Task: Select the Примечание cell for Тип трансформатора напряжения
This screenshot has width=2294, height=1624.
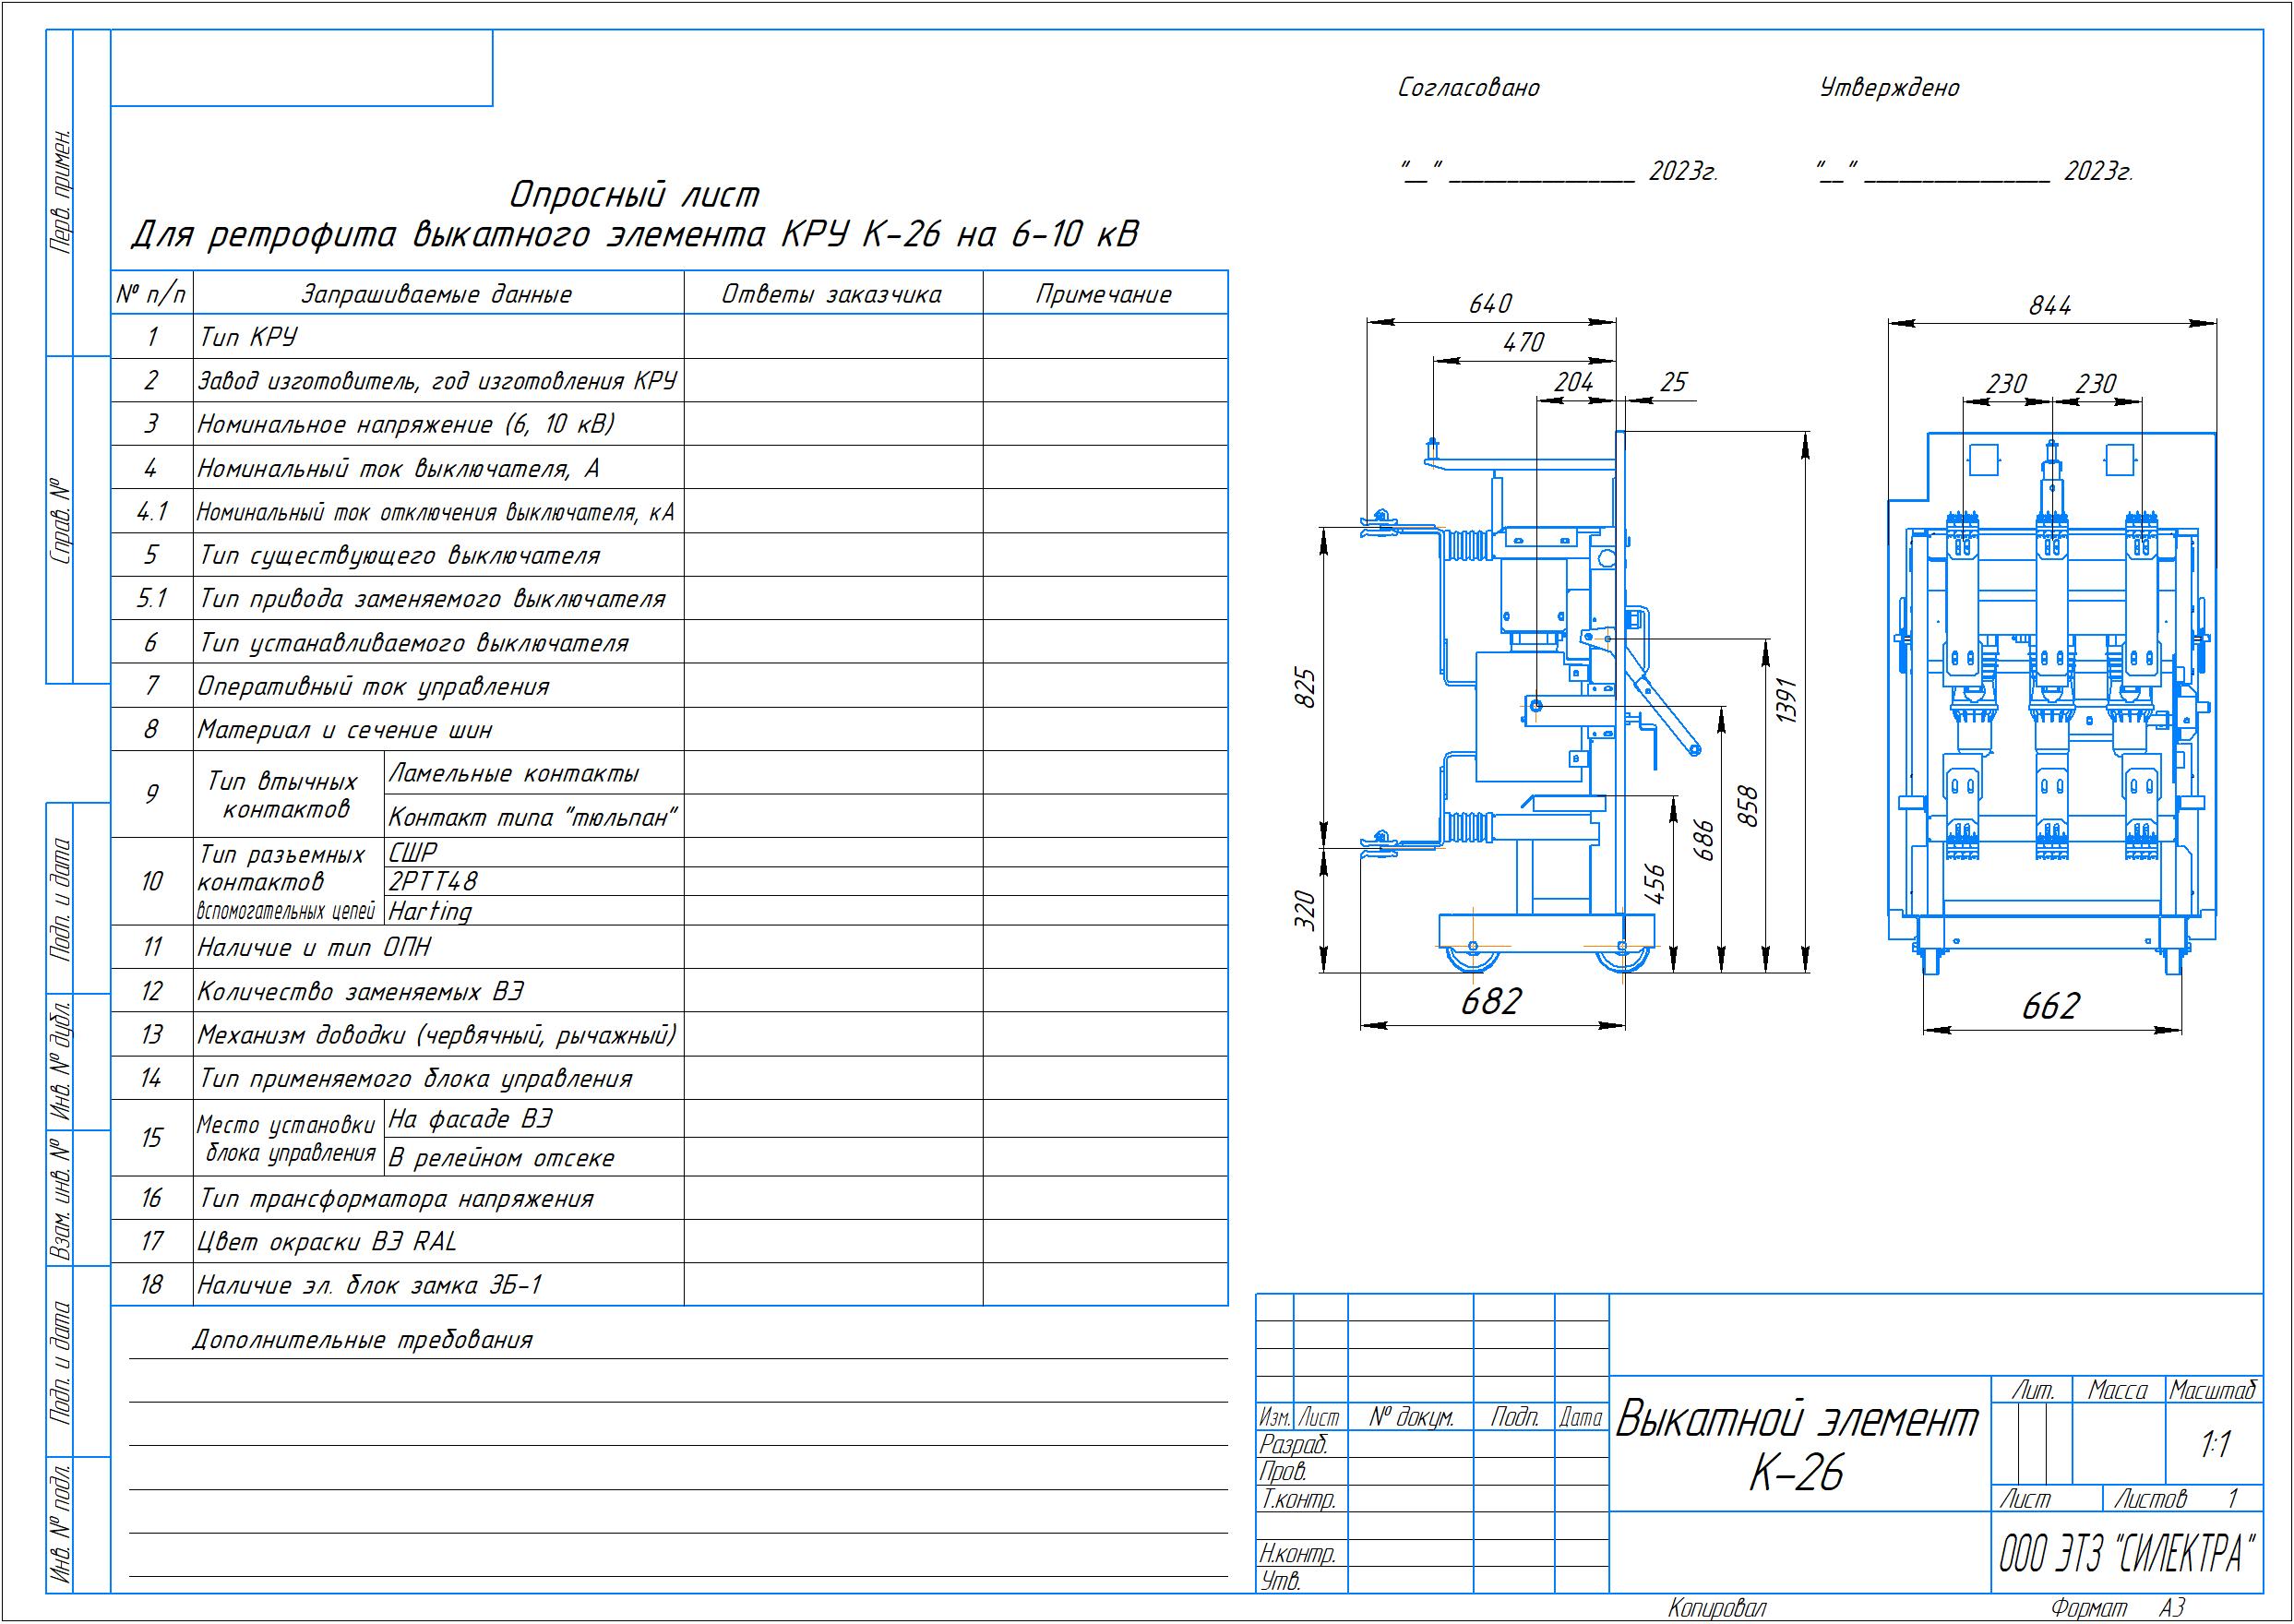Action: 1105,1198
